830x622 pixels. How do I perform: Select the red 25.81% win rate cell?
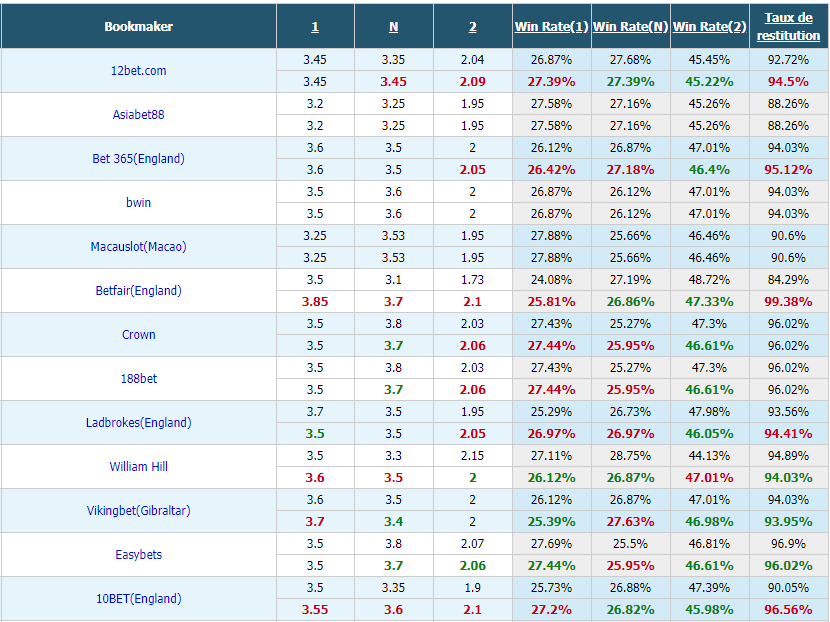(552, 301)
